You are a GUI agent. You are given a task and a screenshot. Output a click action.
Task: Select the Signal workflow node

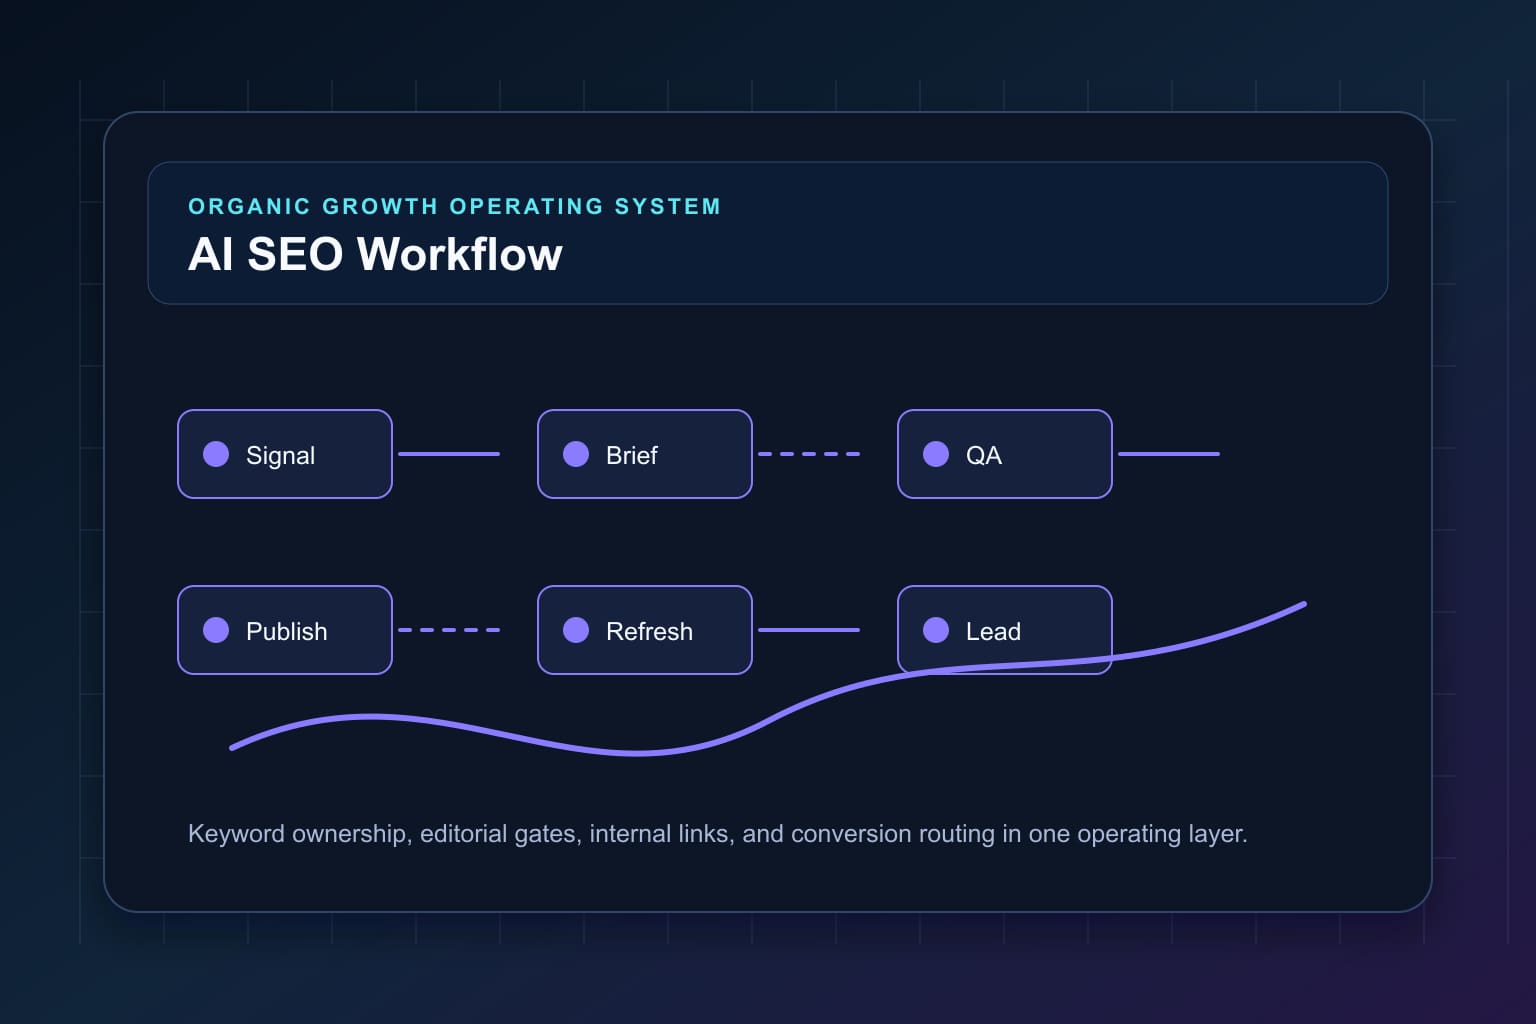coord(285,454)
